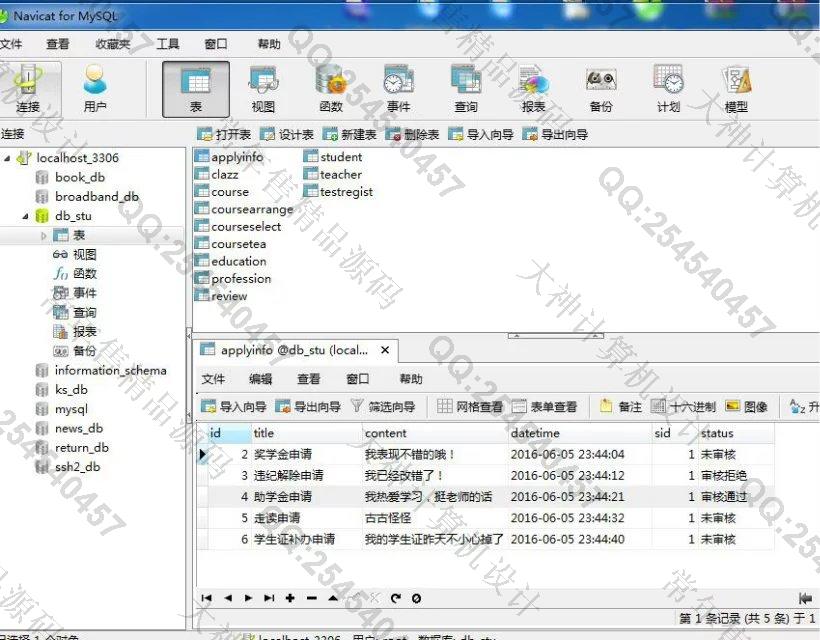Screen dimensions: 820x640
Task: Go to last record navigation button
Action: (269, 598)
